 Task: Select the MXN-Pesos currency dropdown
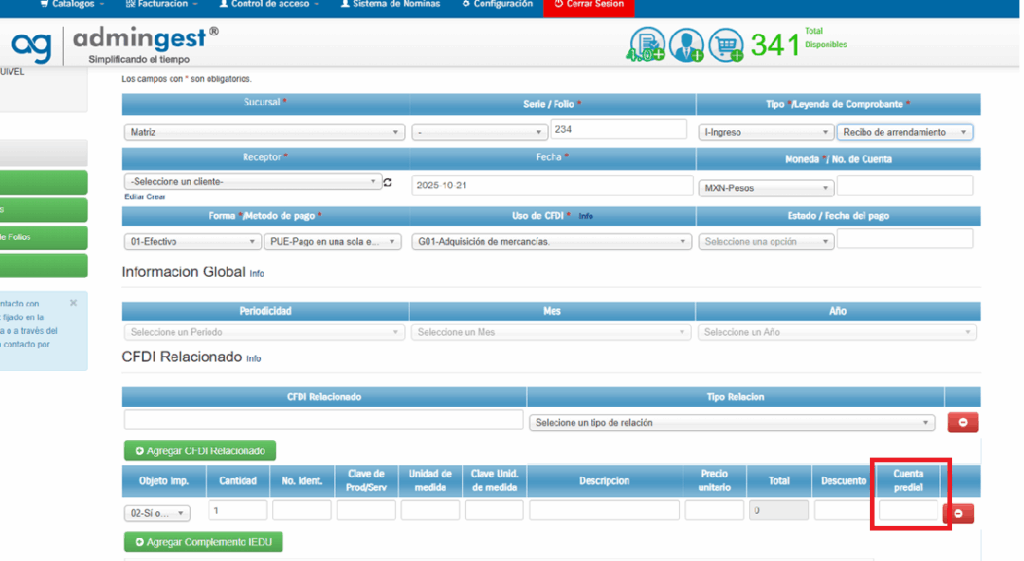(765, 188)
